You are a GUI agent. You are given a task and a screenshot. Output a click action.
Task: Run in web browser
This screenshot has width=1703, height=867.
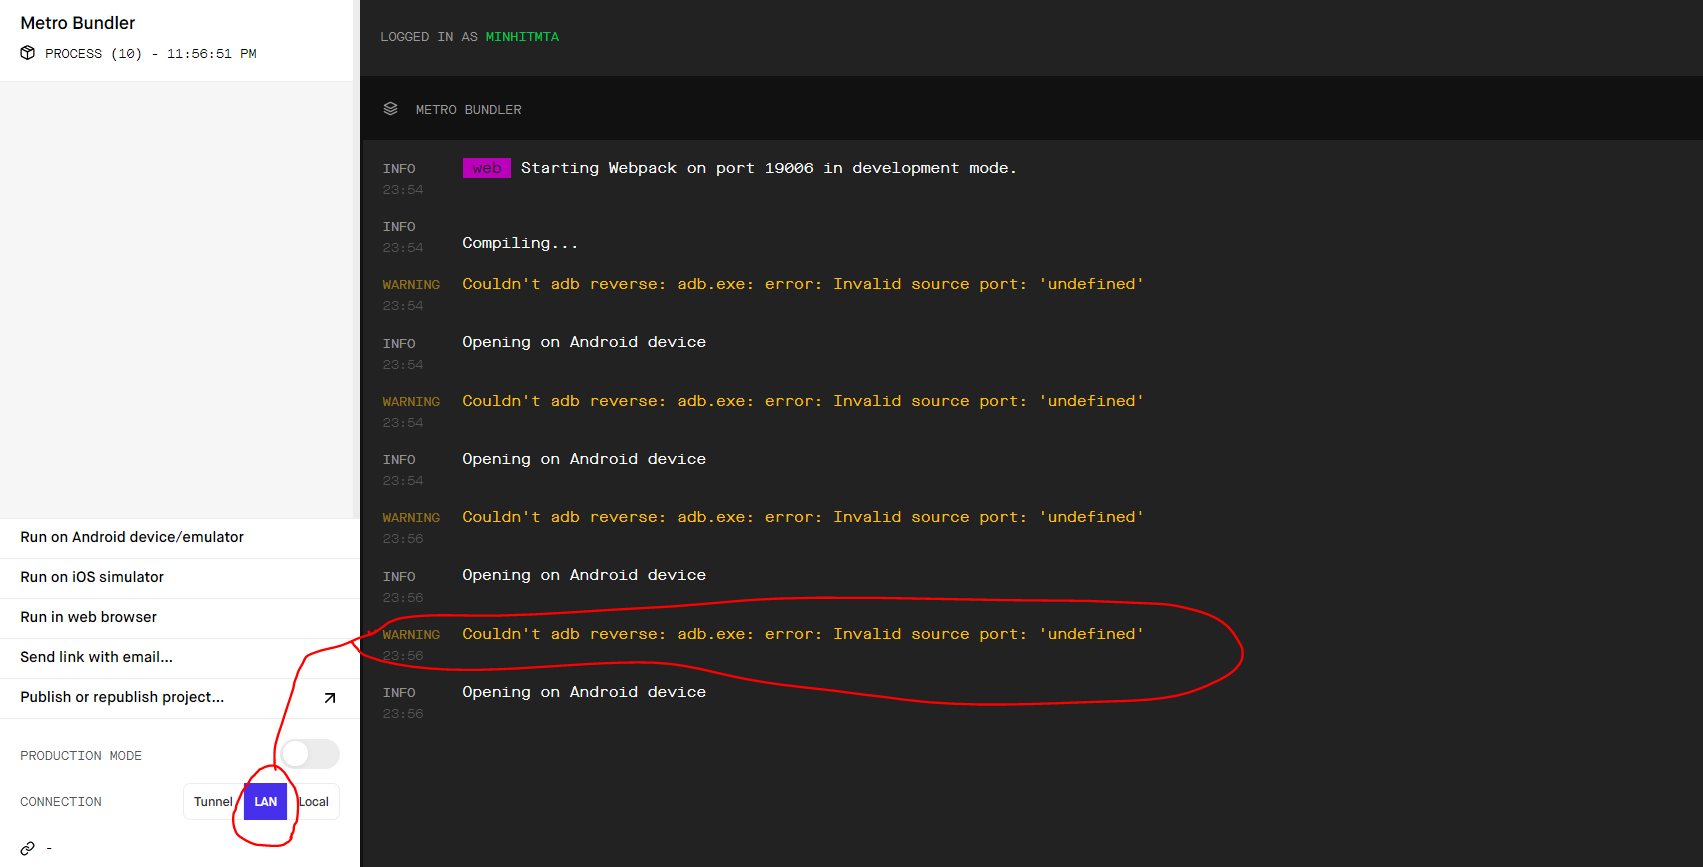click(x=88, y=617)
